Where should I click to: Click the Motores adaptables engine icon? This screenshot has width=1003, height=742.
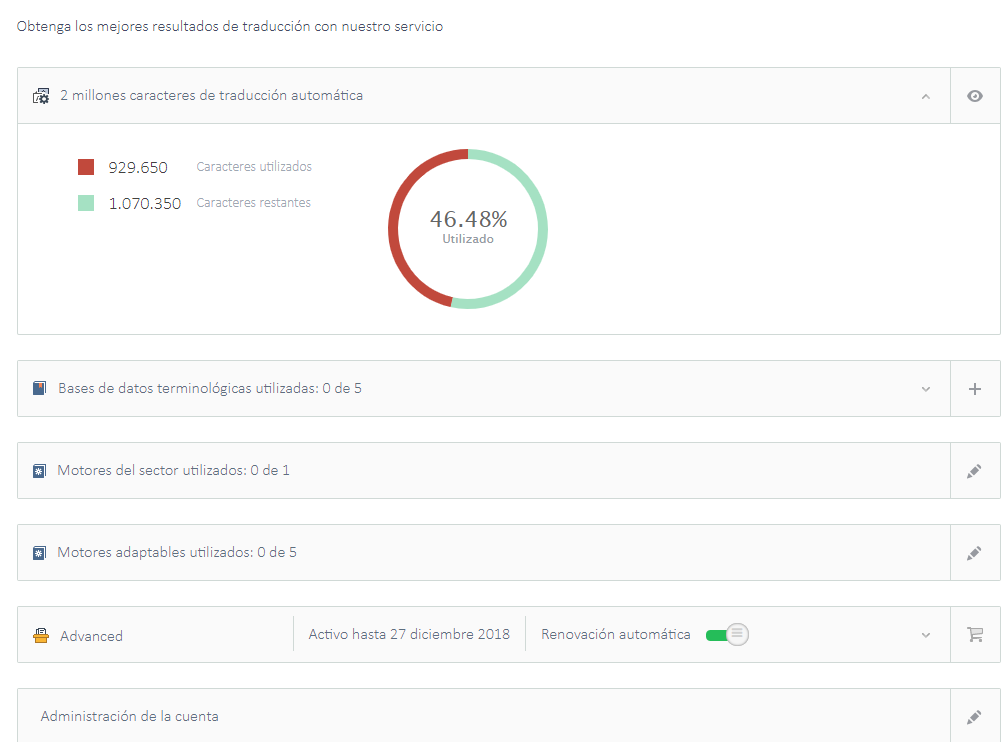tap(39, 553)
